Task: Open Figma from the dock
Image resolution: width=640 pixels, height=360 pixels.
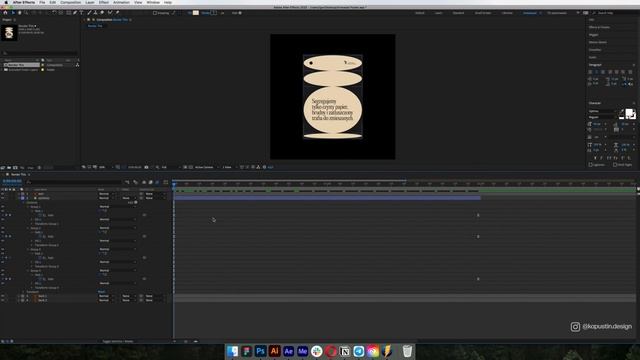Action: (x=246, y=351)
